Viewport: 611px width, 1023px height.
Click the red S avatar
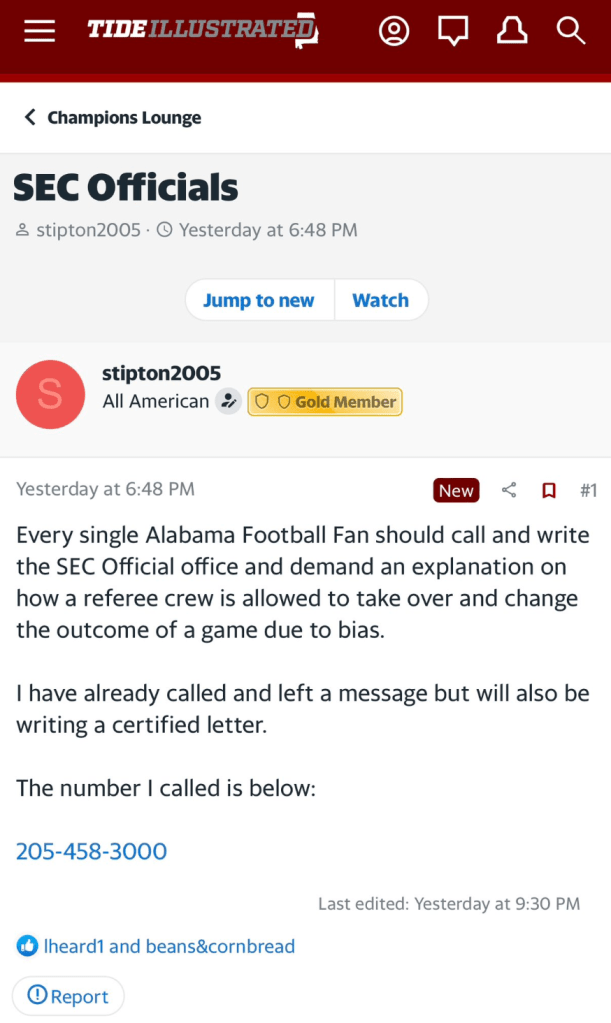click(x=50, y=394)
